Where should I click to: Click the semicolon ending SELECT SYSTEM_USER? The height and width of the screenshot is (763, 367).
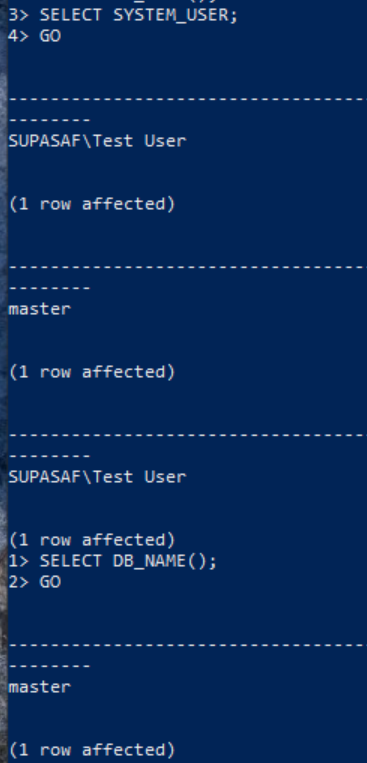point(233,16)
